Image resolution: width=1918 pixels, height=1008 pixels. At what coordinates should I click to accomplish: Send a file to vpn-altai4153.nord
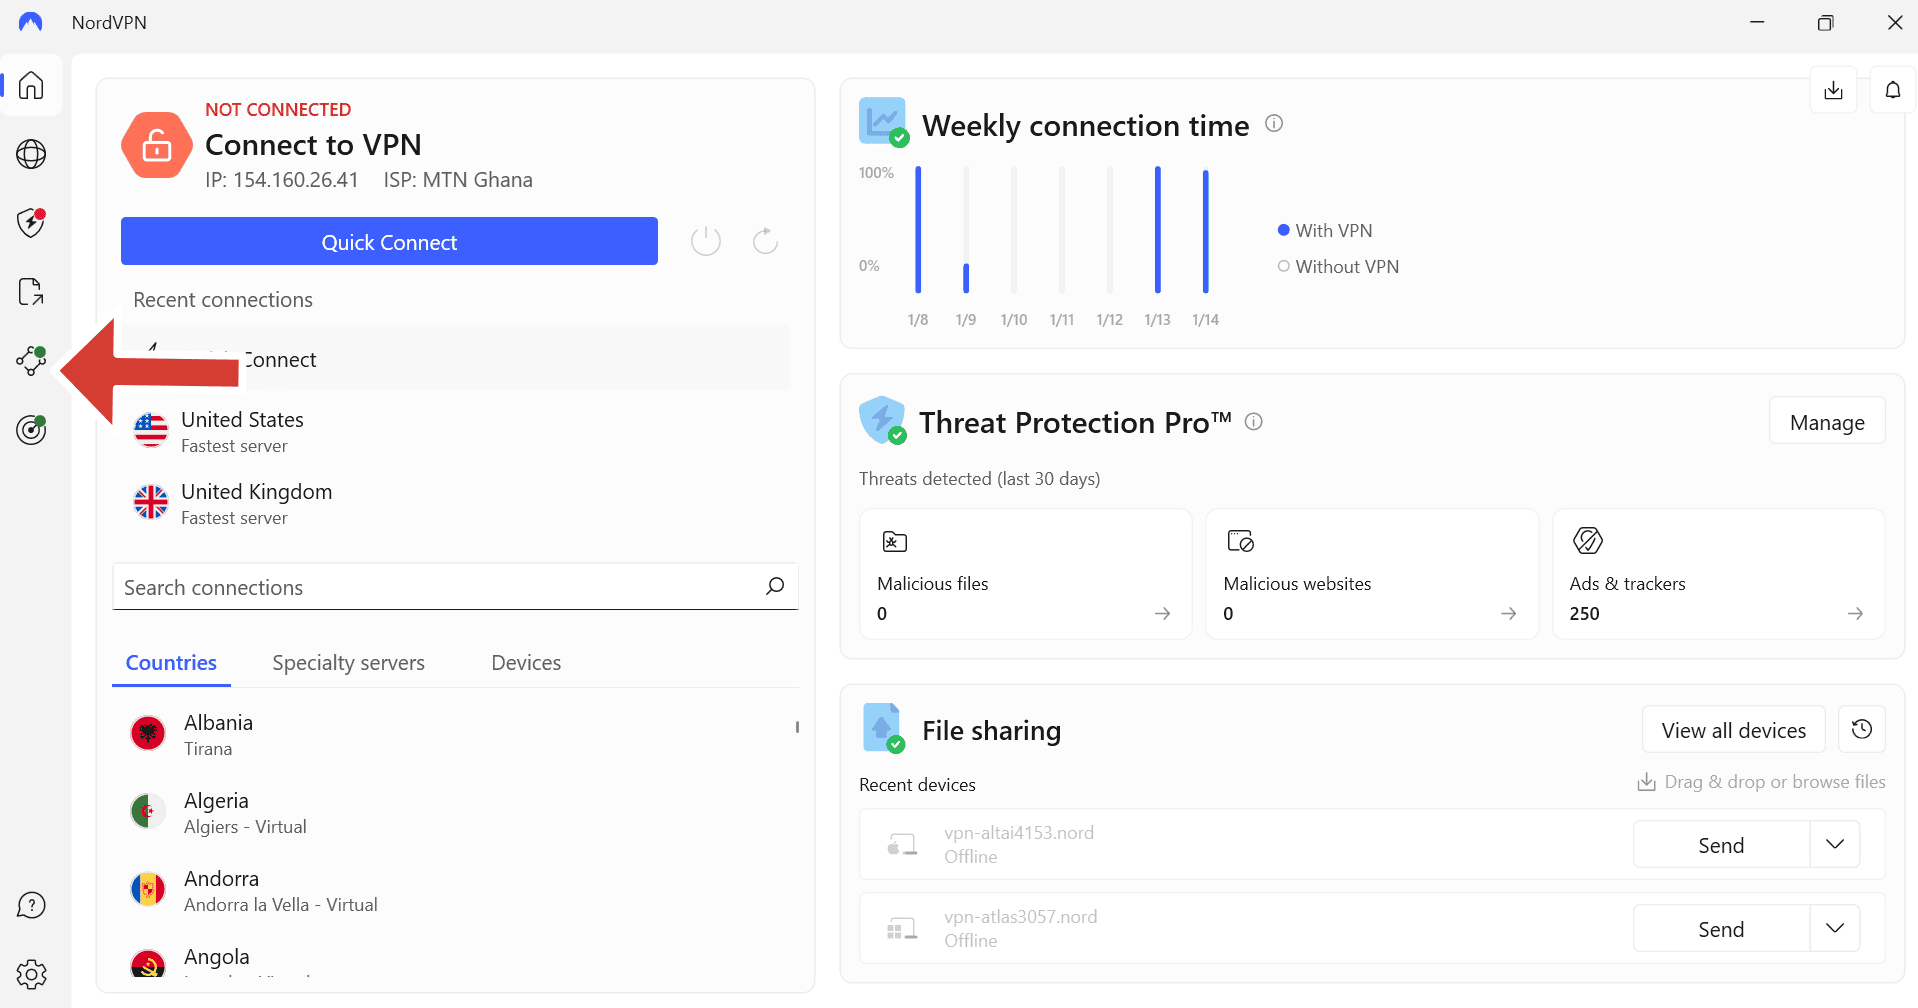(1721, 844)
